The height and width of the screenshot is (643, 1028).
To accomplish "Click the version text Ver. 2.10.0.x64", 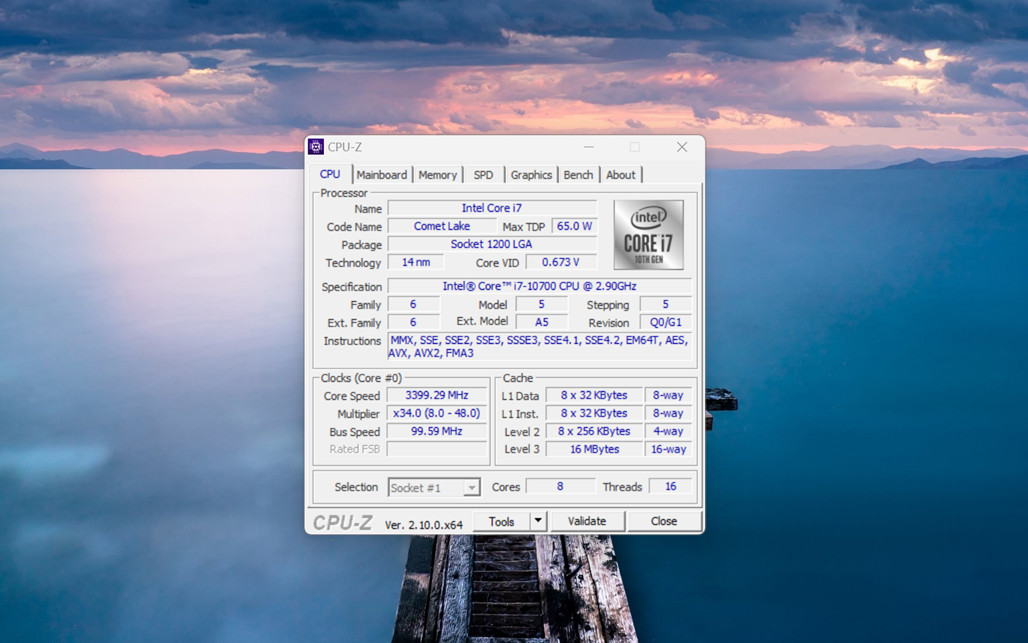I will 424,524.
